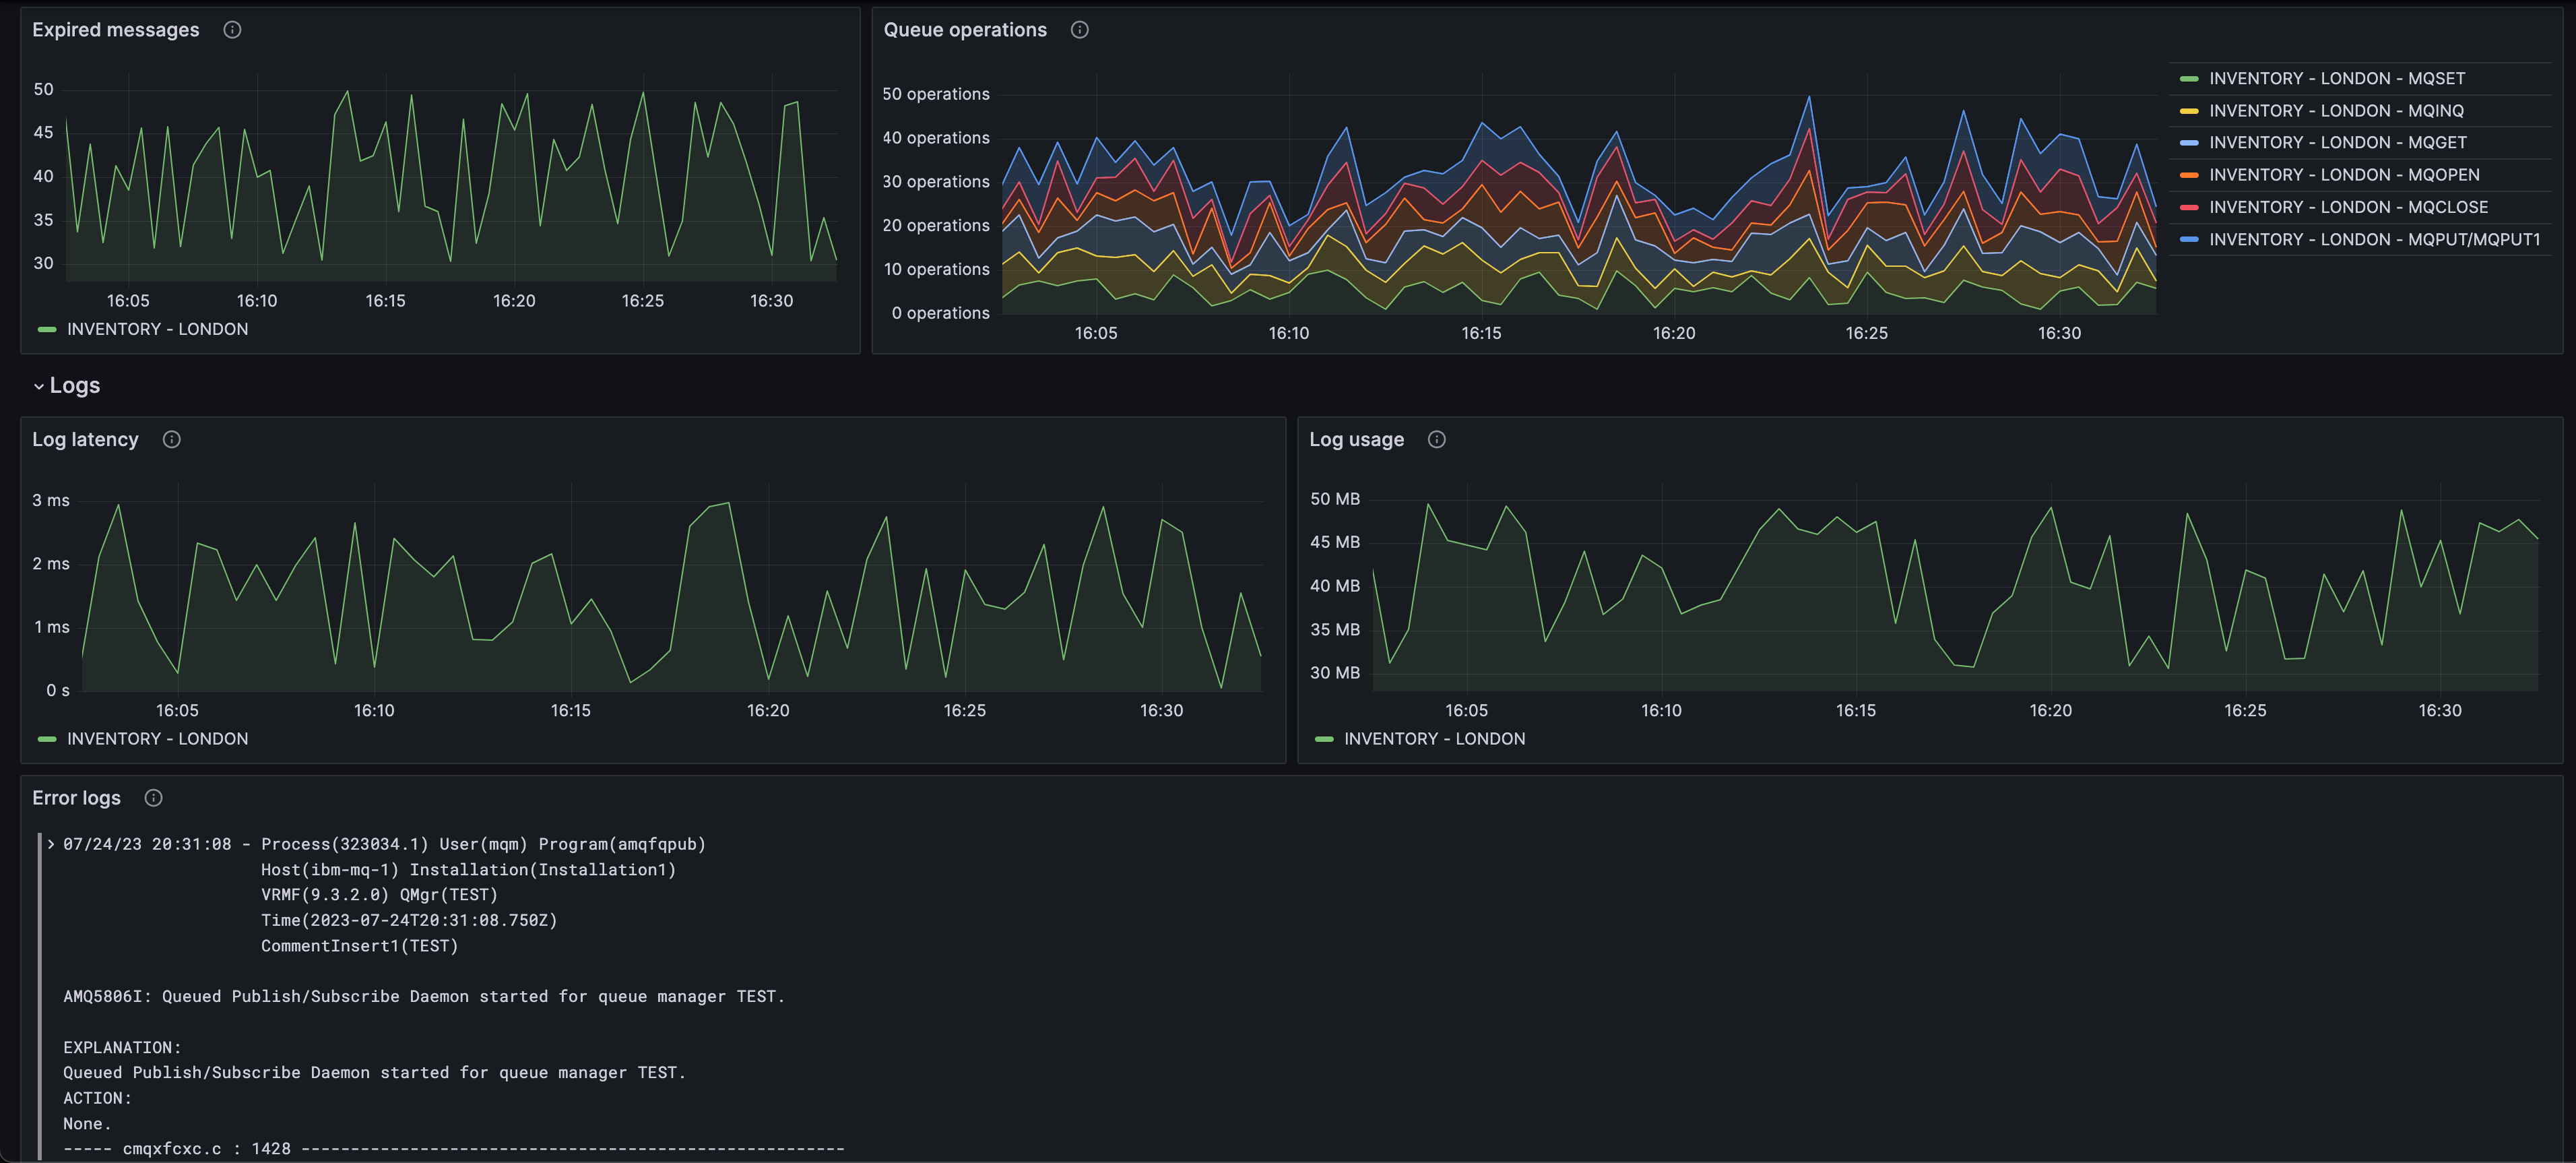Image resolution: width=2576 pixels, height=1163 pixels.
Task: Click the AMQ5806I log message line
Action: pos(424,996)
